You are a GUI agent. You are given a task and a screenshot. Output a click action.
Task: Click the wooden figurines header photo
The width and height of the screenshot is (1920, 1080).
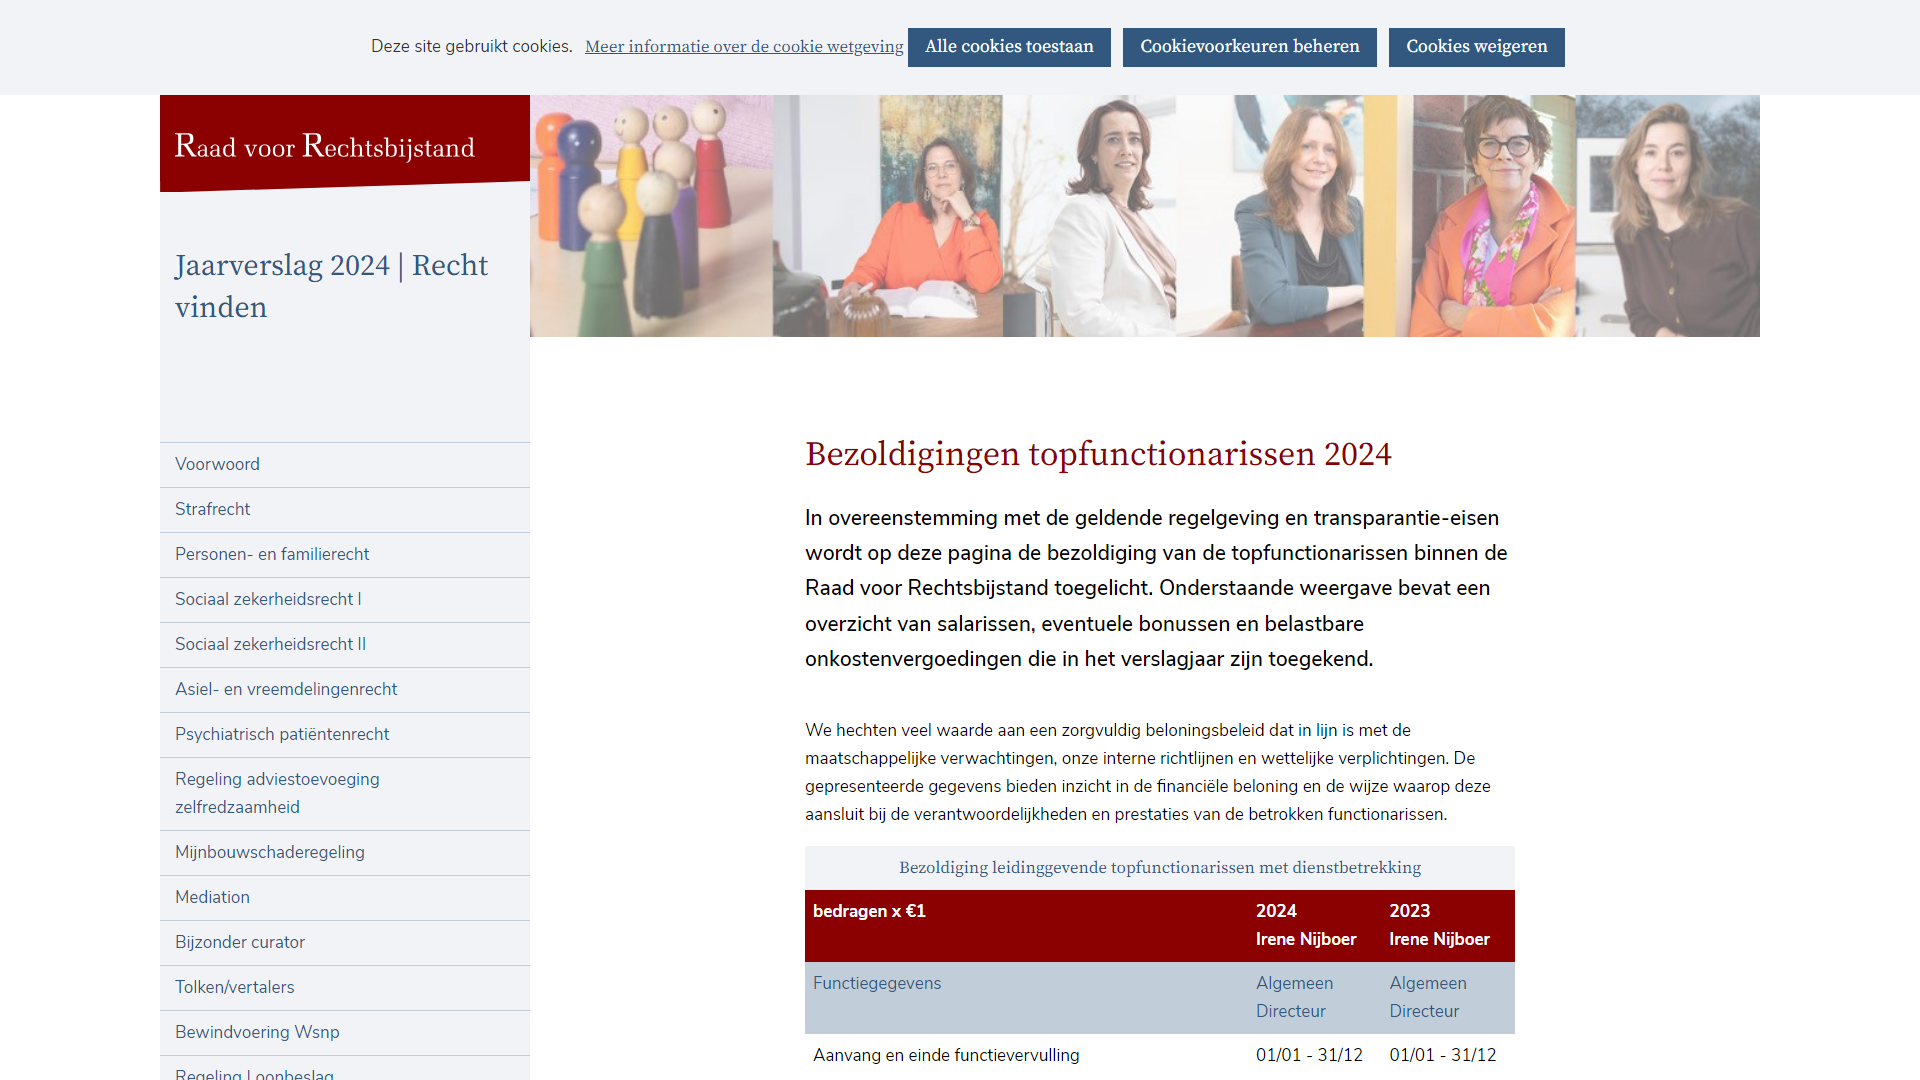click(x=651, y=216)
